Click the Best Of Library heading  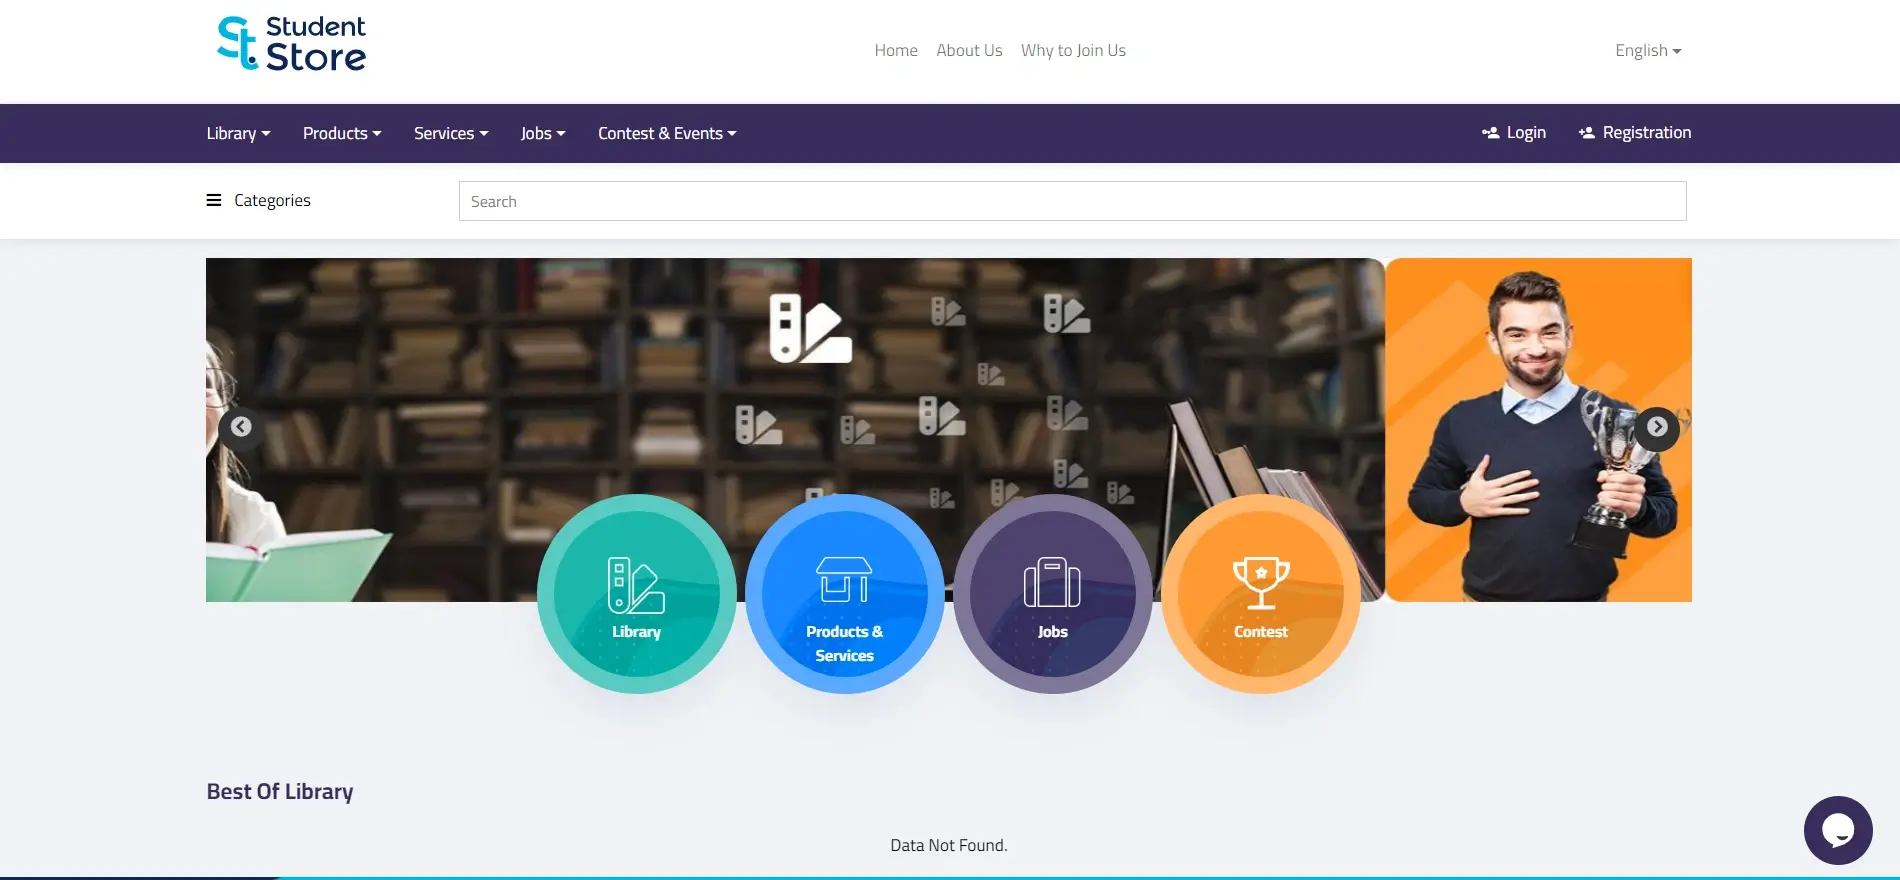(x=280, y=791)
